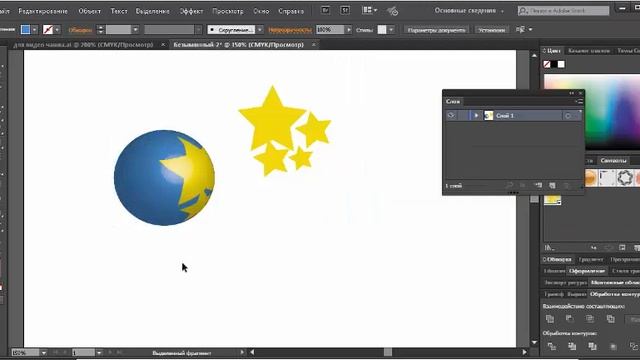
Task: Click the orange Обводка label in the control bar
Action: [x=80, y=30]
